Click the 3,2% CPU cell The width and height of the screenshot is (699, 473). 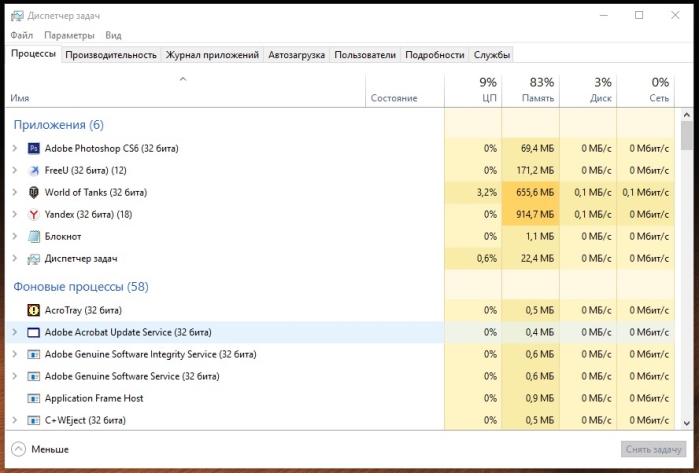473,193
